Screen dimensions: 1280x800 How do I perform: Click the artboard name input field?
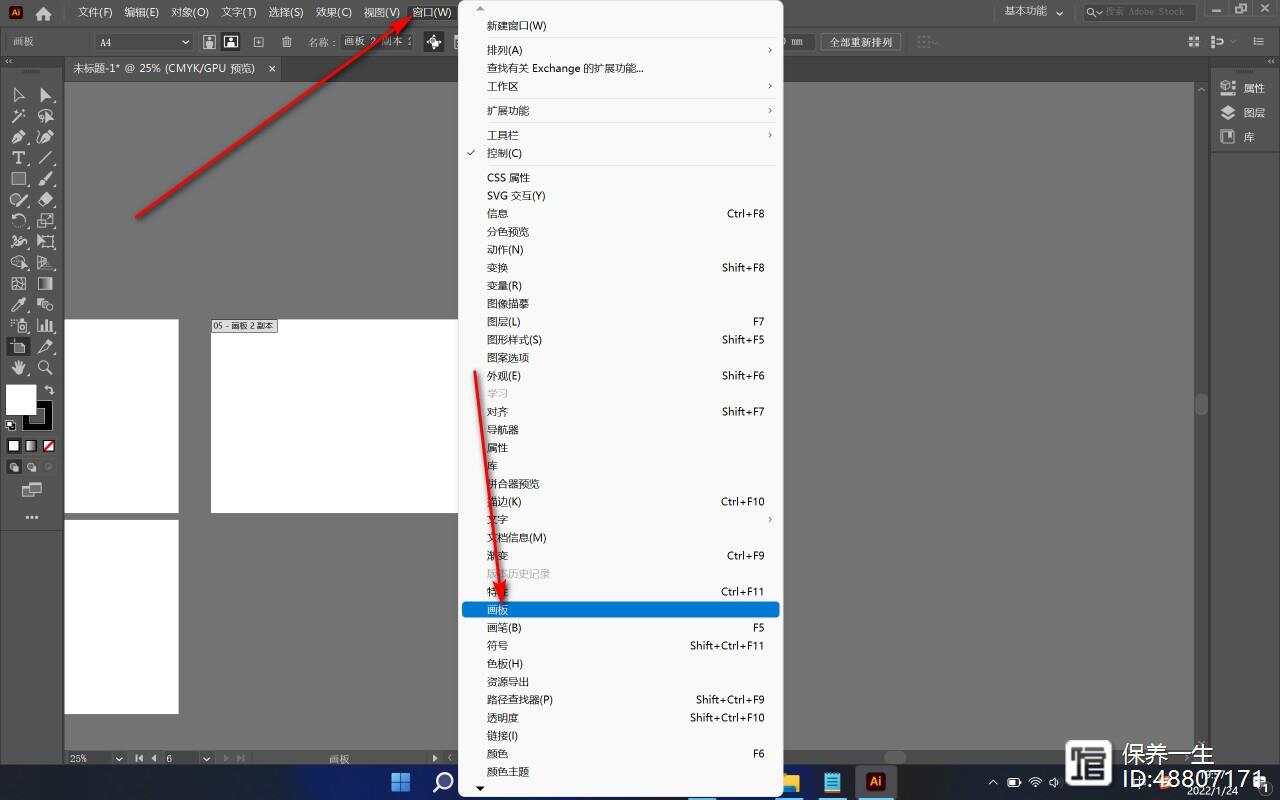[x=375, y=42]
